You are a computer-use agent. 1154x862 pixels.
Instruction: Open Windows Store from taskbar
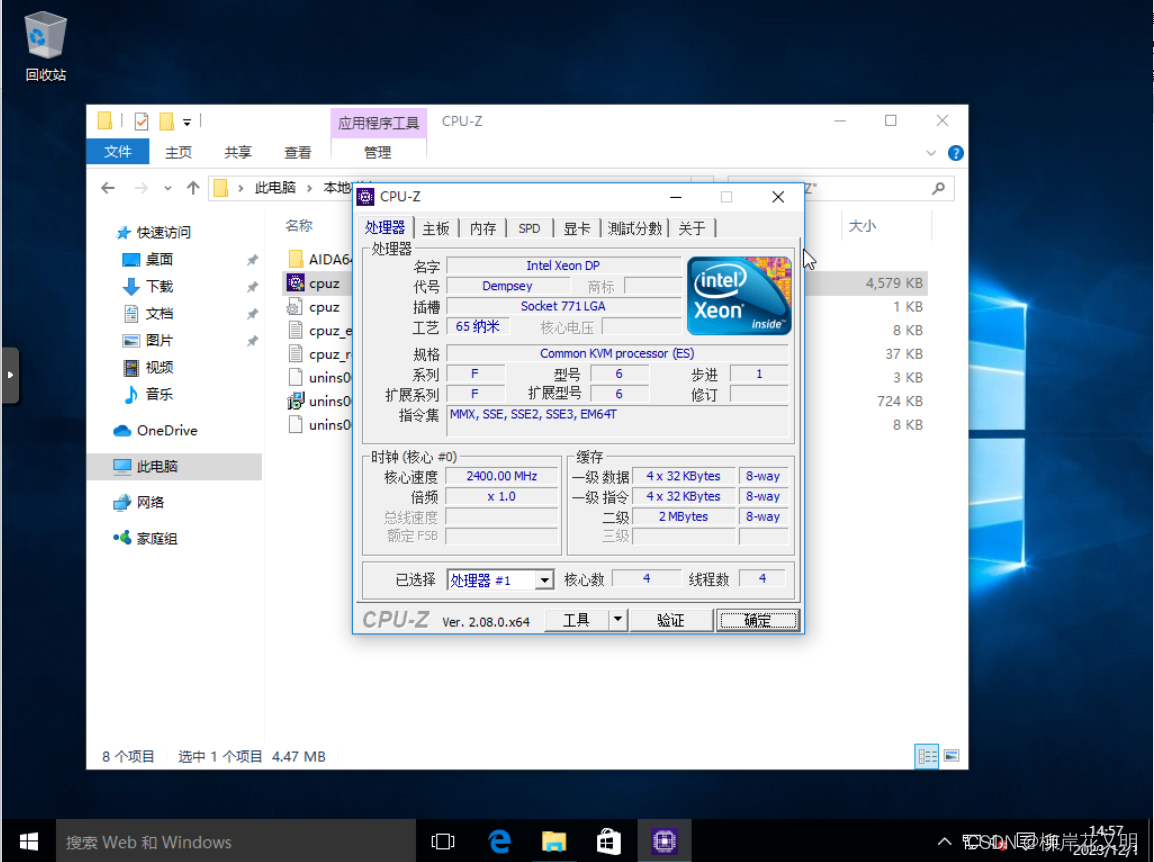[x=609, y=841]
